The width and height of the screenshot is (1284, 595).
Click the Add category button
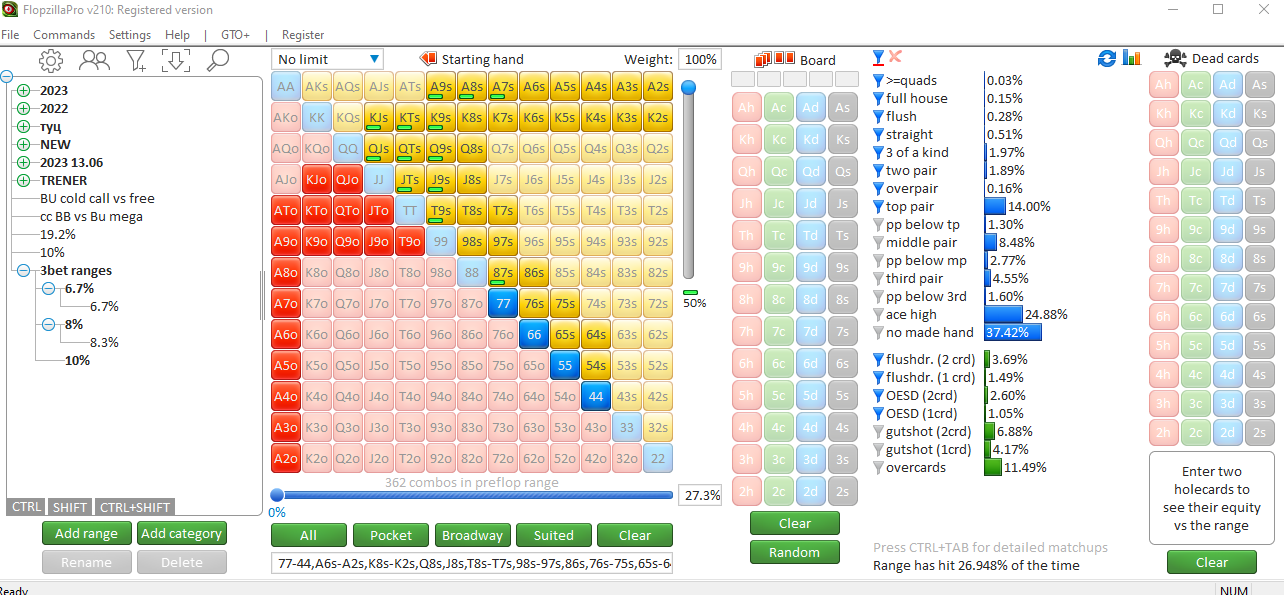coord(182,534)
